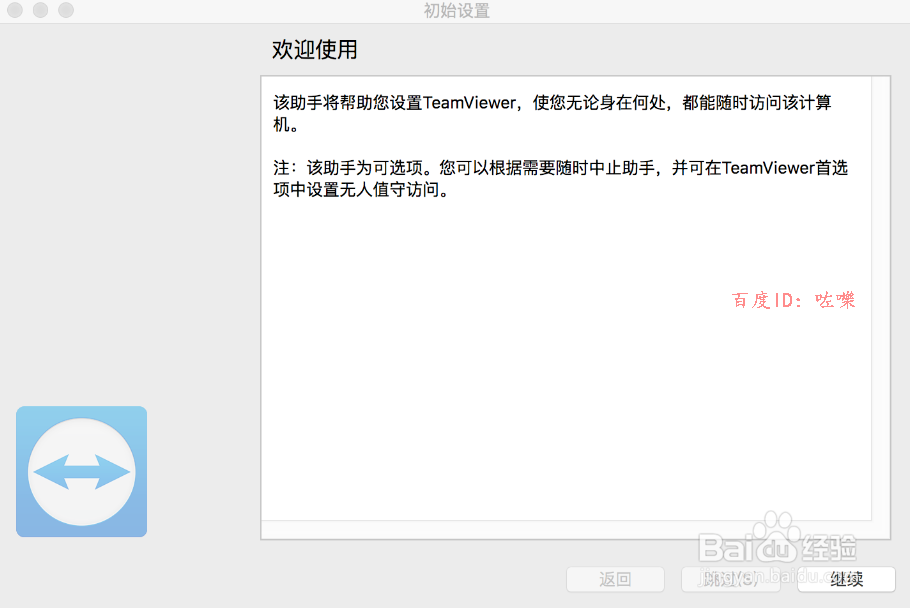910x608 pixels.
Task: Click the red close traffic light
Action: click(x=14, y=11)
